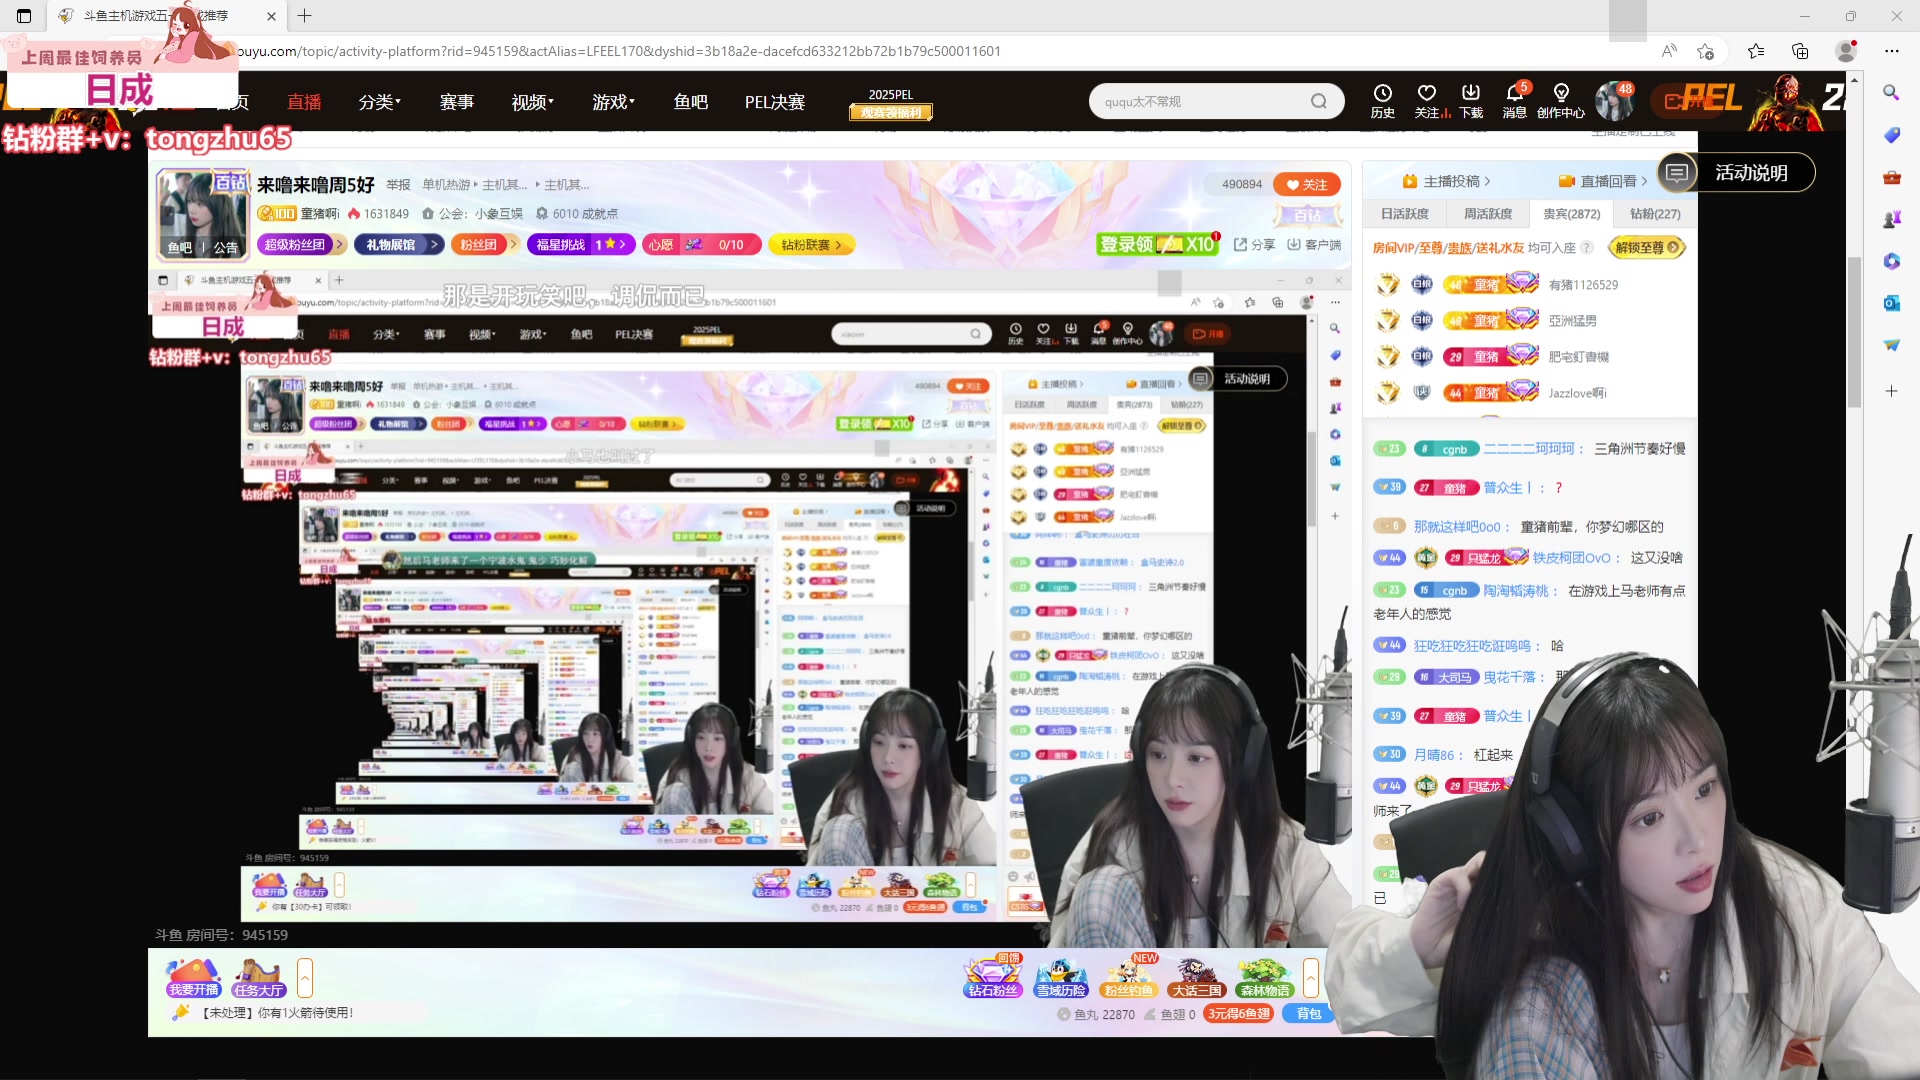
Task: Open the 直播回看 link
Action: click(x=1603, y=181)
